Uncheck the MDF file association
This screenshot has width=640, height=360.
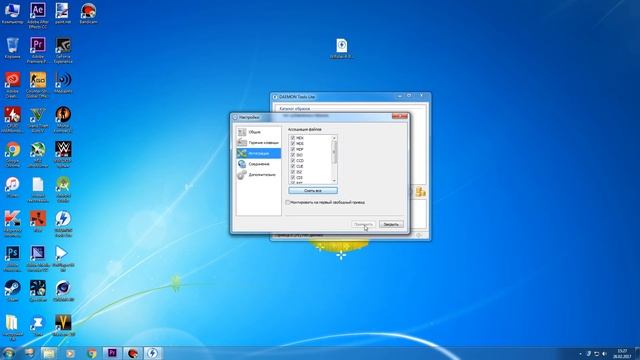coord(293,149)
